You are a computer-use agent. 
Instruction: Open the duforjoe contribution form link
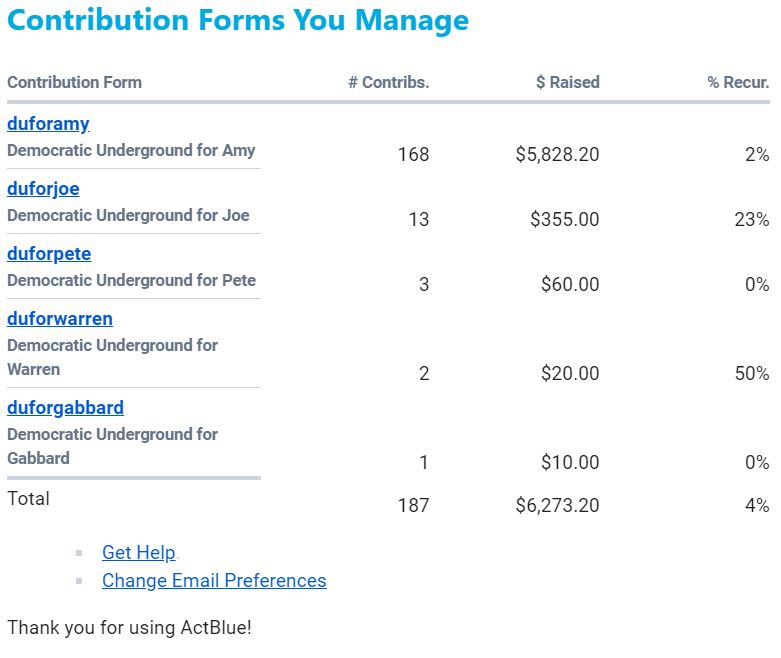coord(43,189)
